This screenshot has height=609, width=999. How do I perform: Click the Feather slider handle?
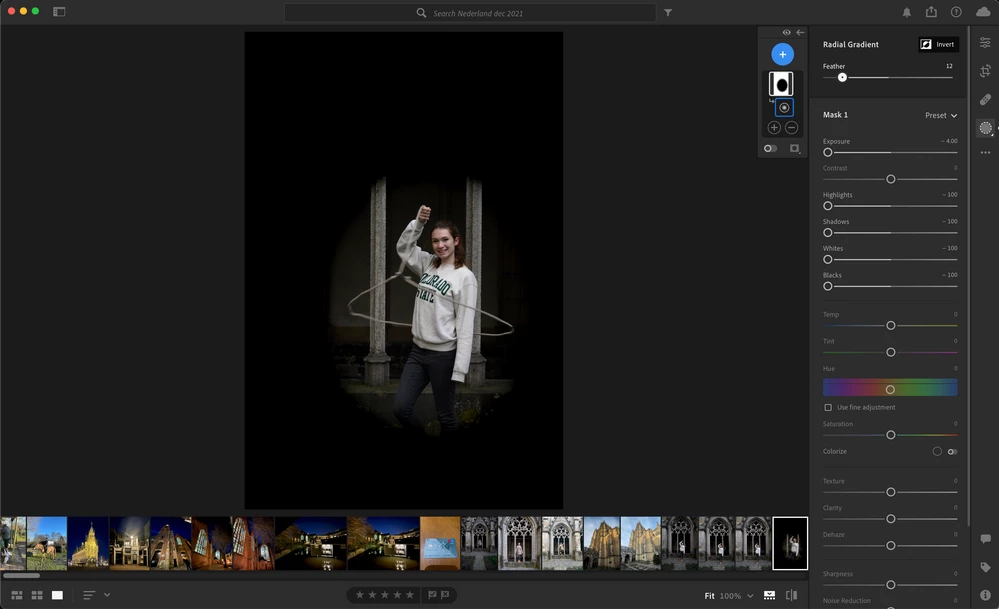(x=842, y=77)
